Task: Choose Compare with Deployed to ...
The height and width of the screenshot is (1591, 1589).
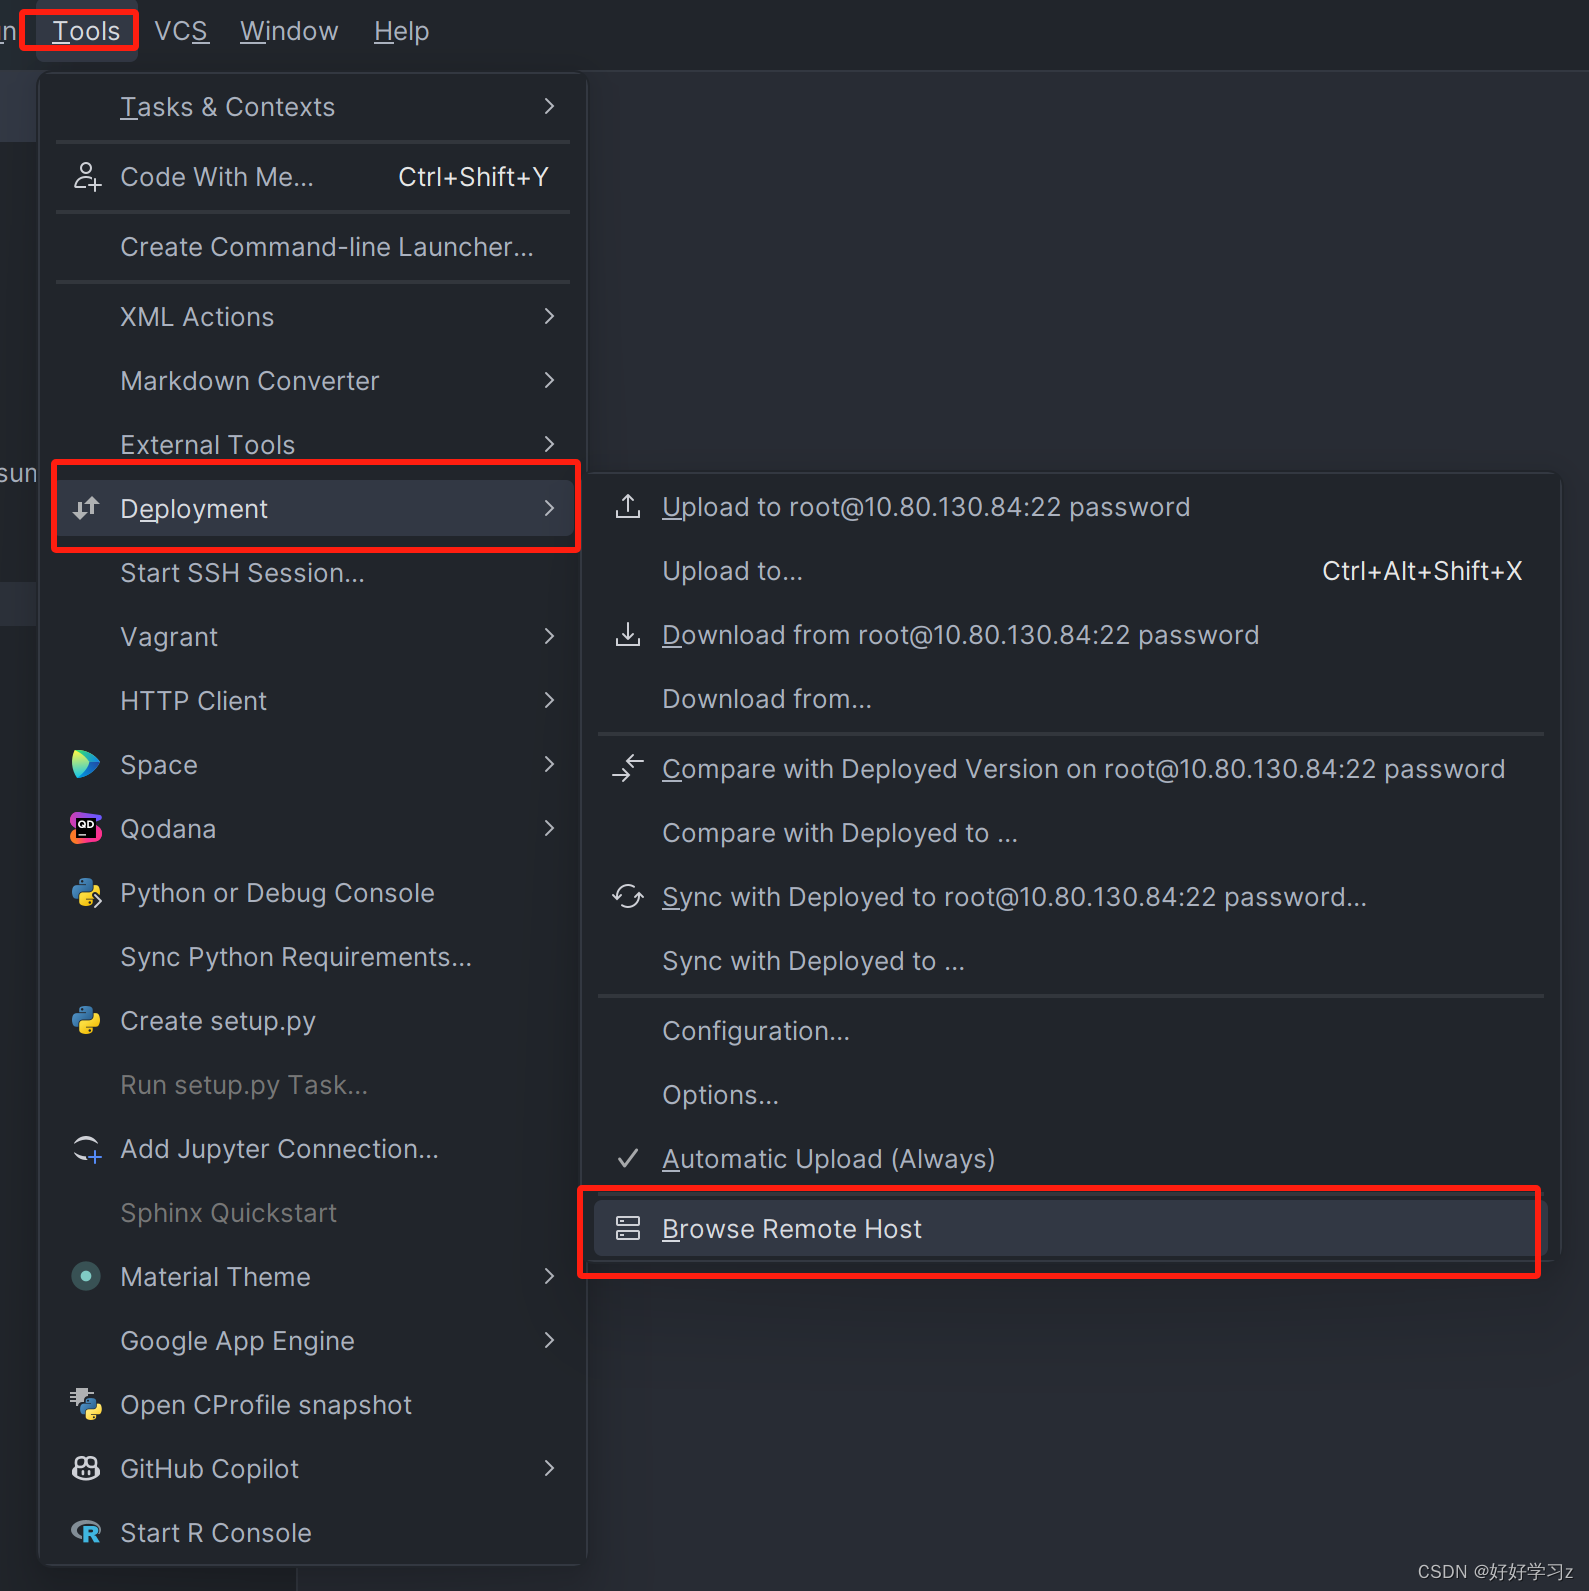Action: point(1070,832)
